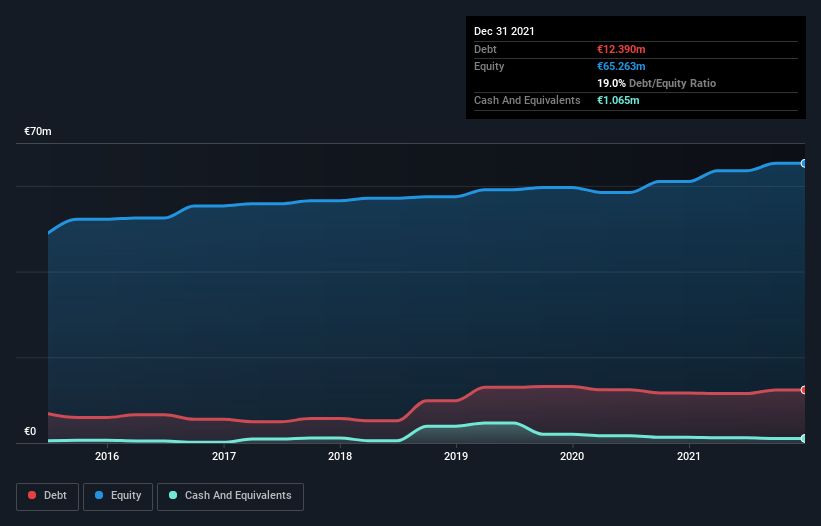Image resolution: width=821 pixels, height=526 pixels.
Task: Click the Equity value €65.263m
Action: tap(621, 66)
